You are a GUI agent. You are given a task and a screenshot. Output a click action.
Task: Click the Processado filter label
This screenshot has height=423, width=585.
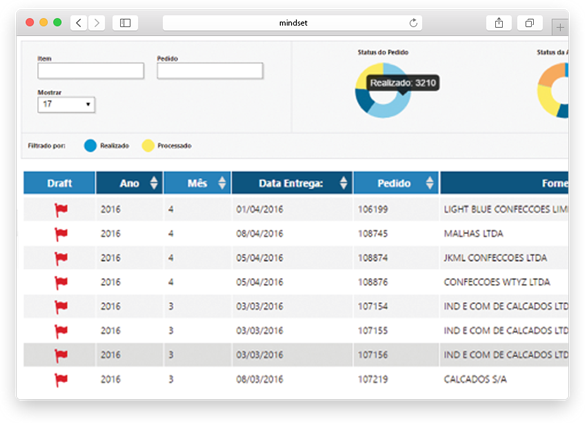[174, 145]
